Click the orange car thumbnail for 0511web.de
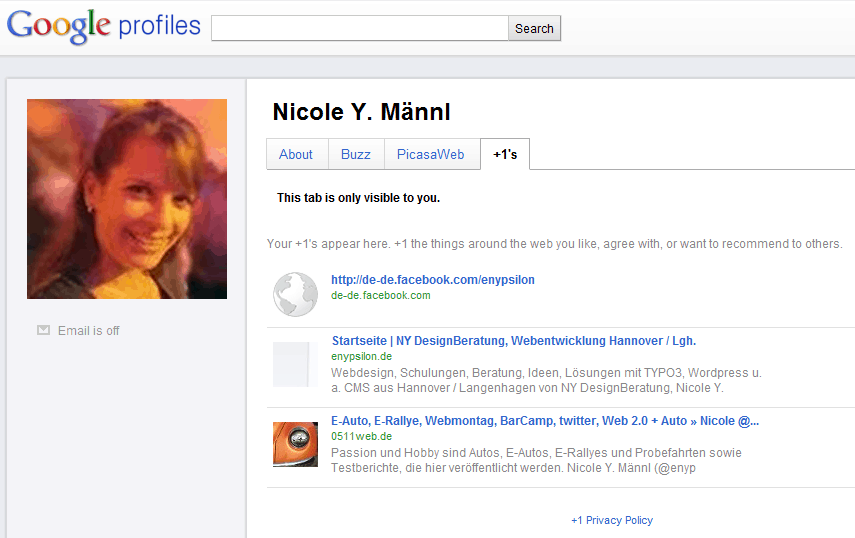The width and height of the screenshot is (855, 538). [x=295, y=444]
